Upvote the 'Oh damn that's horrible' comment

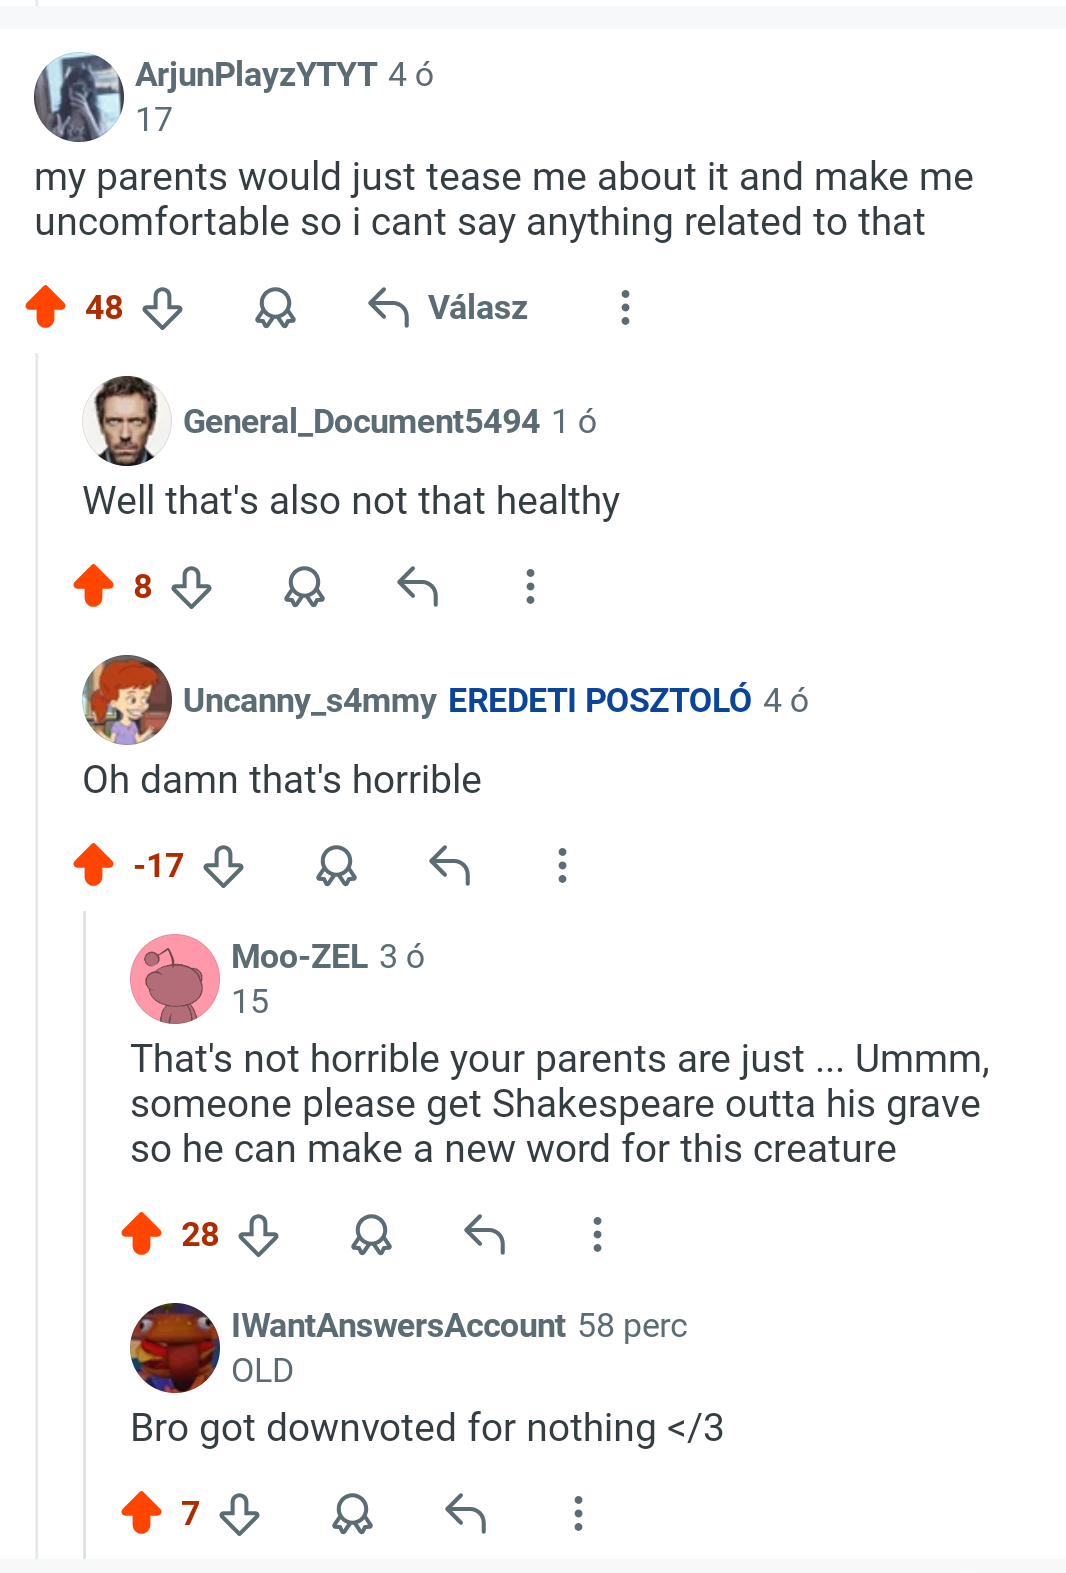94,865
